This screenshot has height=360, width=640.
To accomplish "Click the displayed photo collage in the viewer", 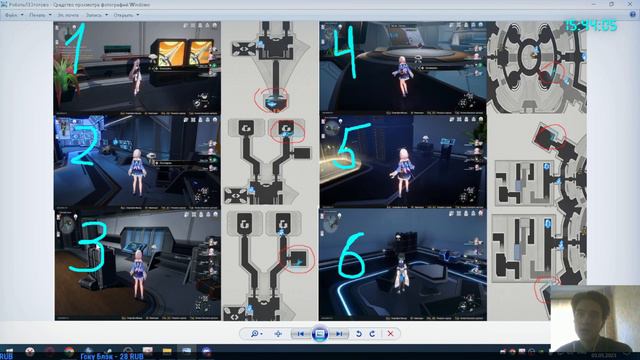I will [320, 171].
